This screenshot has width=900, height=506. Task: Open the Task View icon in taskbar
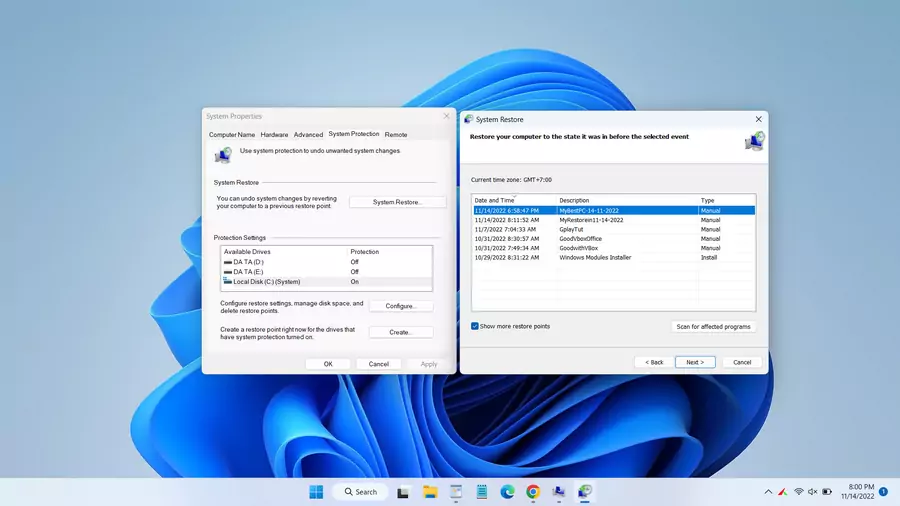click(x=403, y=492)
